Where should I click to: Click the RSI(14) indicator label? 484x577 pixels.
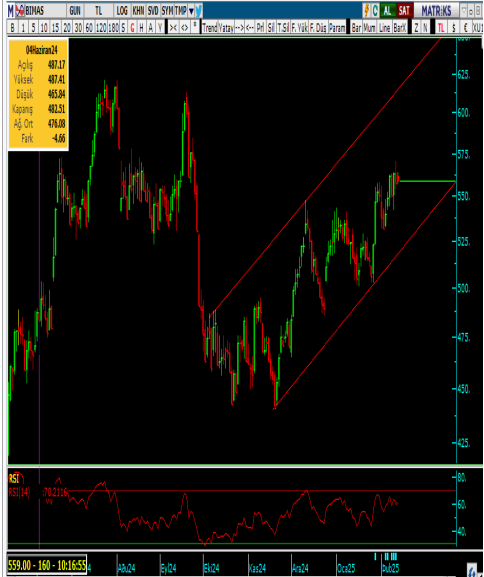(x=19, y=492)
